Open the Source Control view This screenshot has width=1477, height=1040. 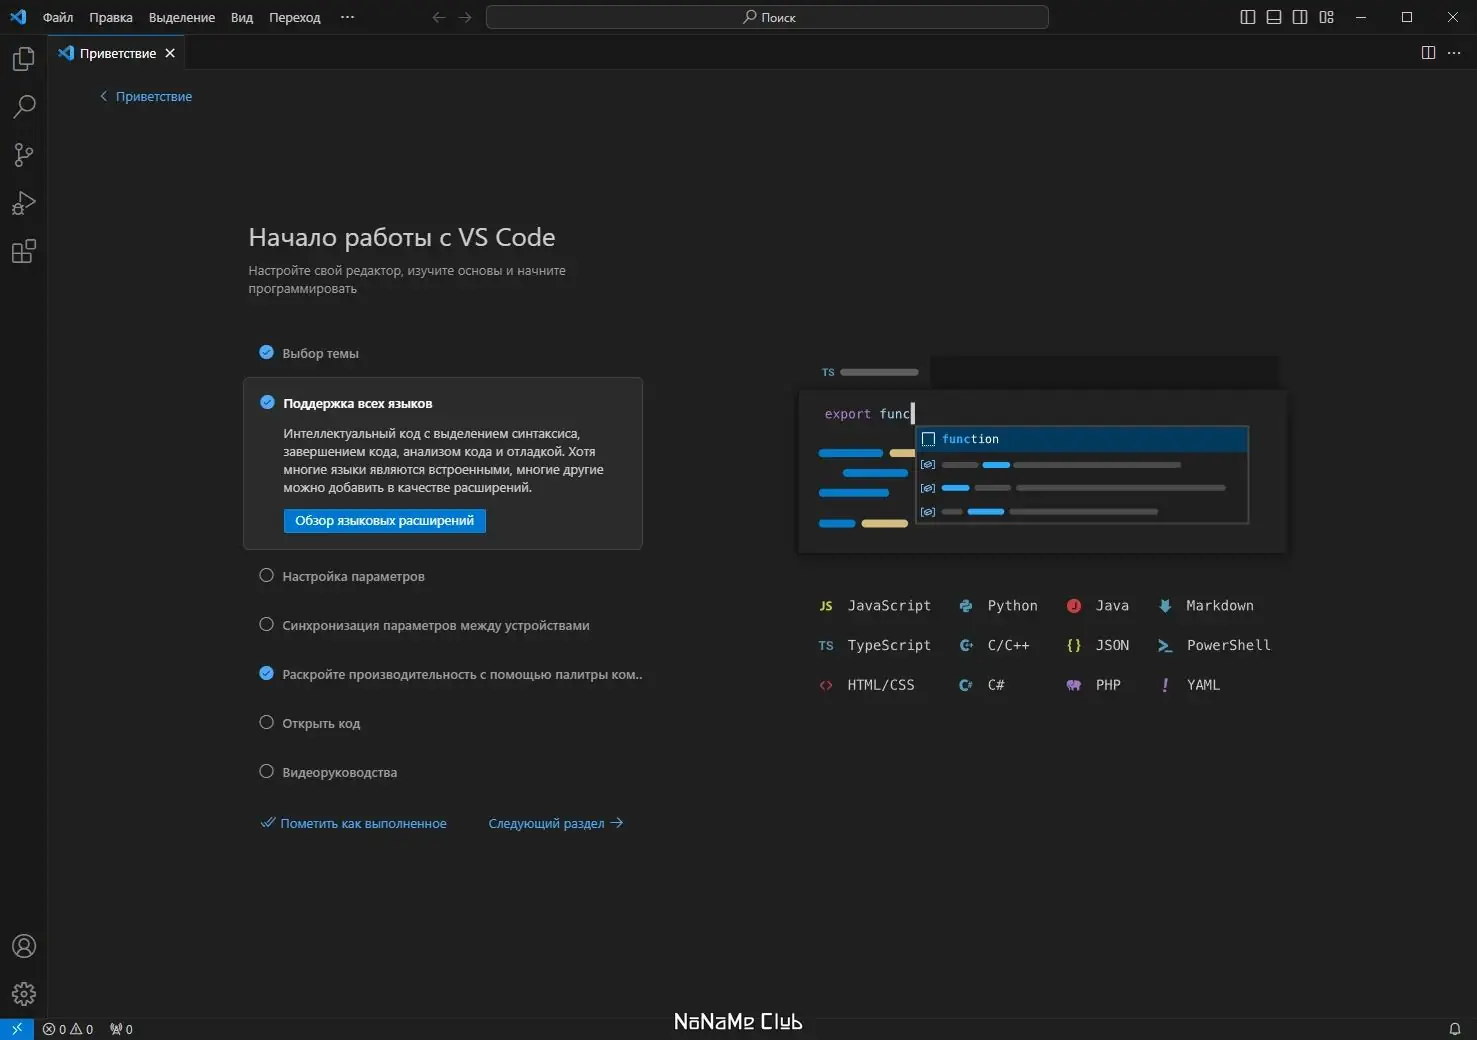click(x=24, y=155)
